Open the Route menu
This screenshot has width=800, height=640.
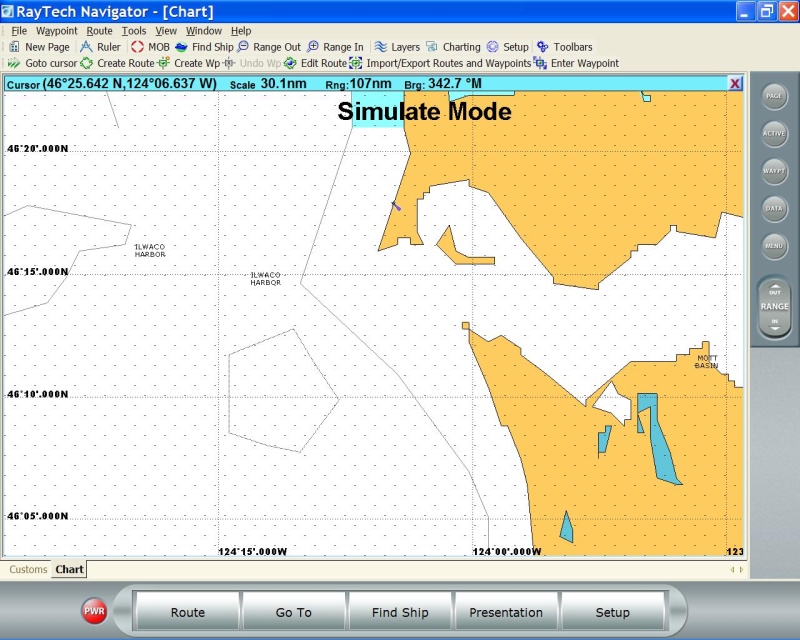pyautogui.click(x=99, y=31)
